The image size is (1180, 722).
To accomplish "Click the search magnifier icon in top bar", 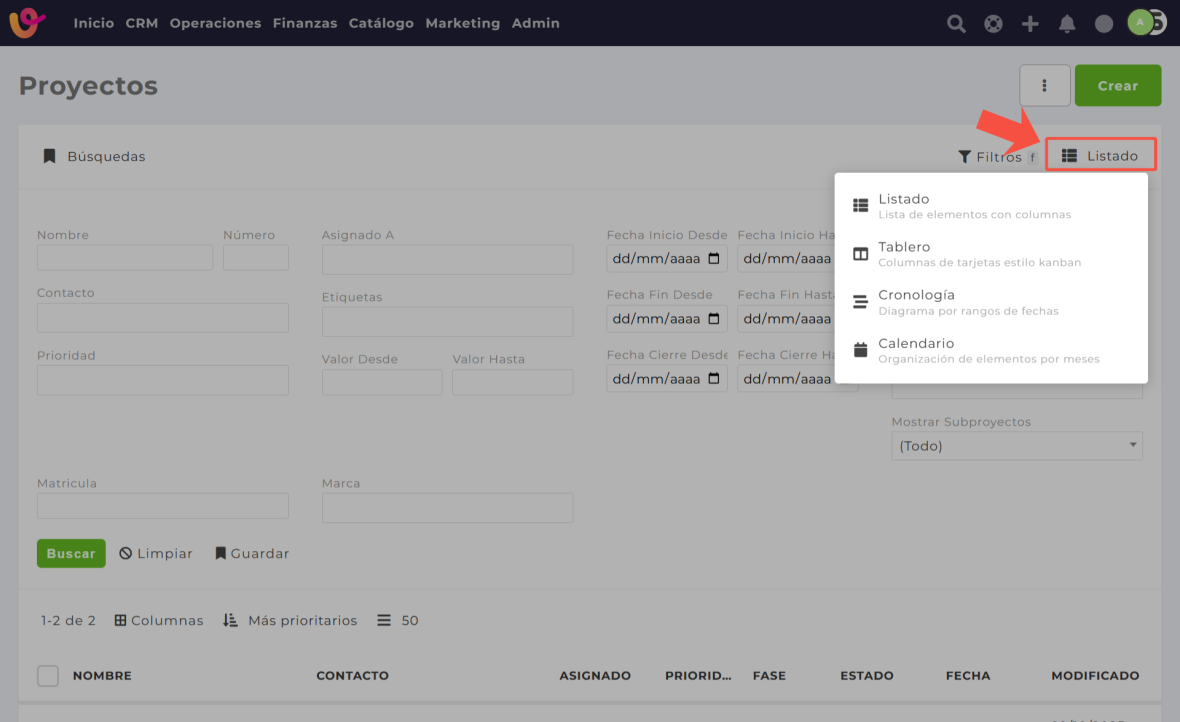I will (x=956, y=23).
